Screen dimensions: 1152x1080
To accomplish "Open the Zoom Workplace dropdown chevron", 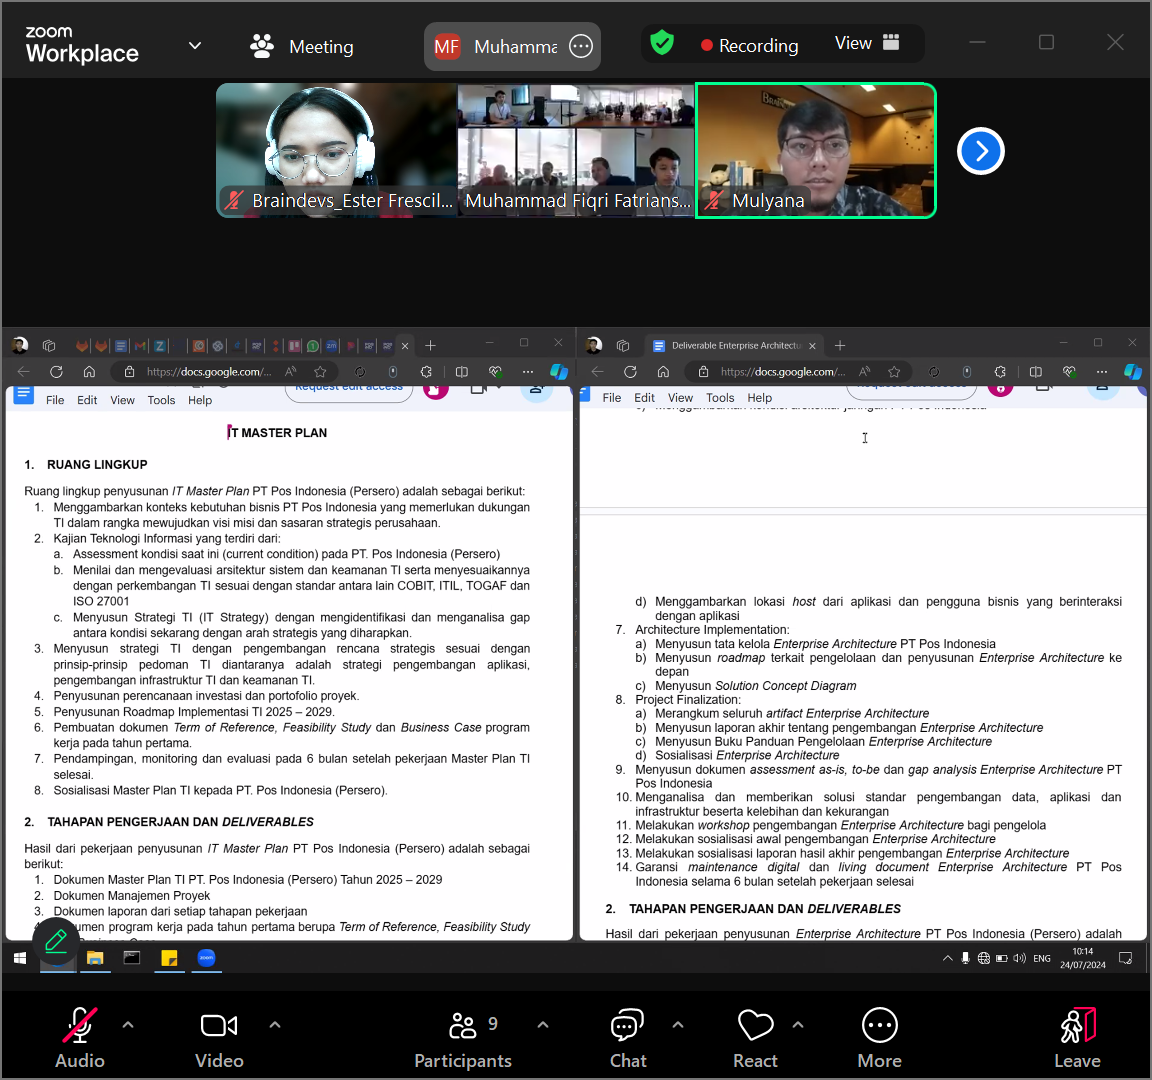I will 195,46.
